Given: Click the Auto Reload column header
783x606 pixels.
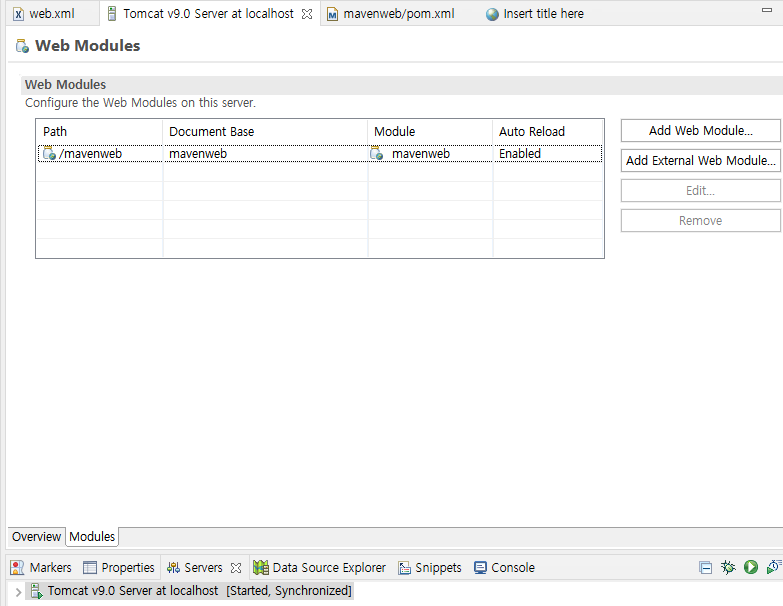Looking at the screenshot, I should [548, 132].
